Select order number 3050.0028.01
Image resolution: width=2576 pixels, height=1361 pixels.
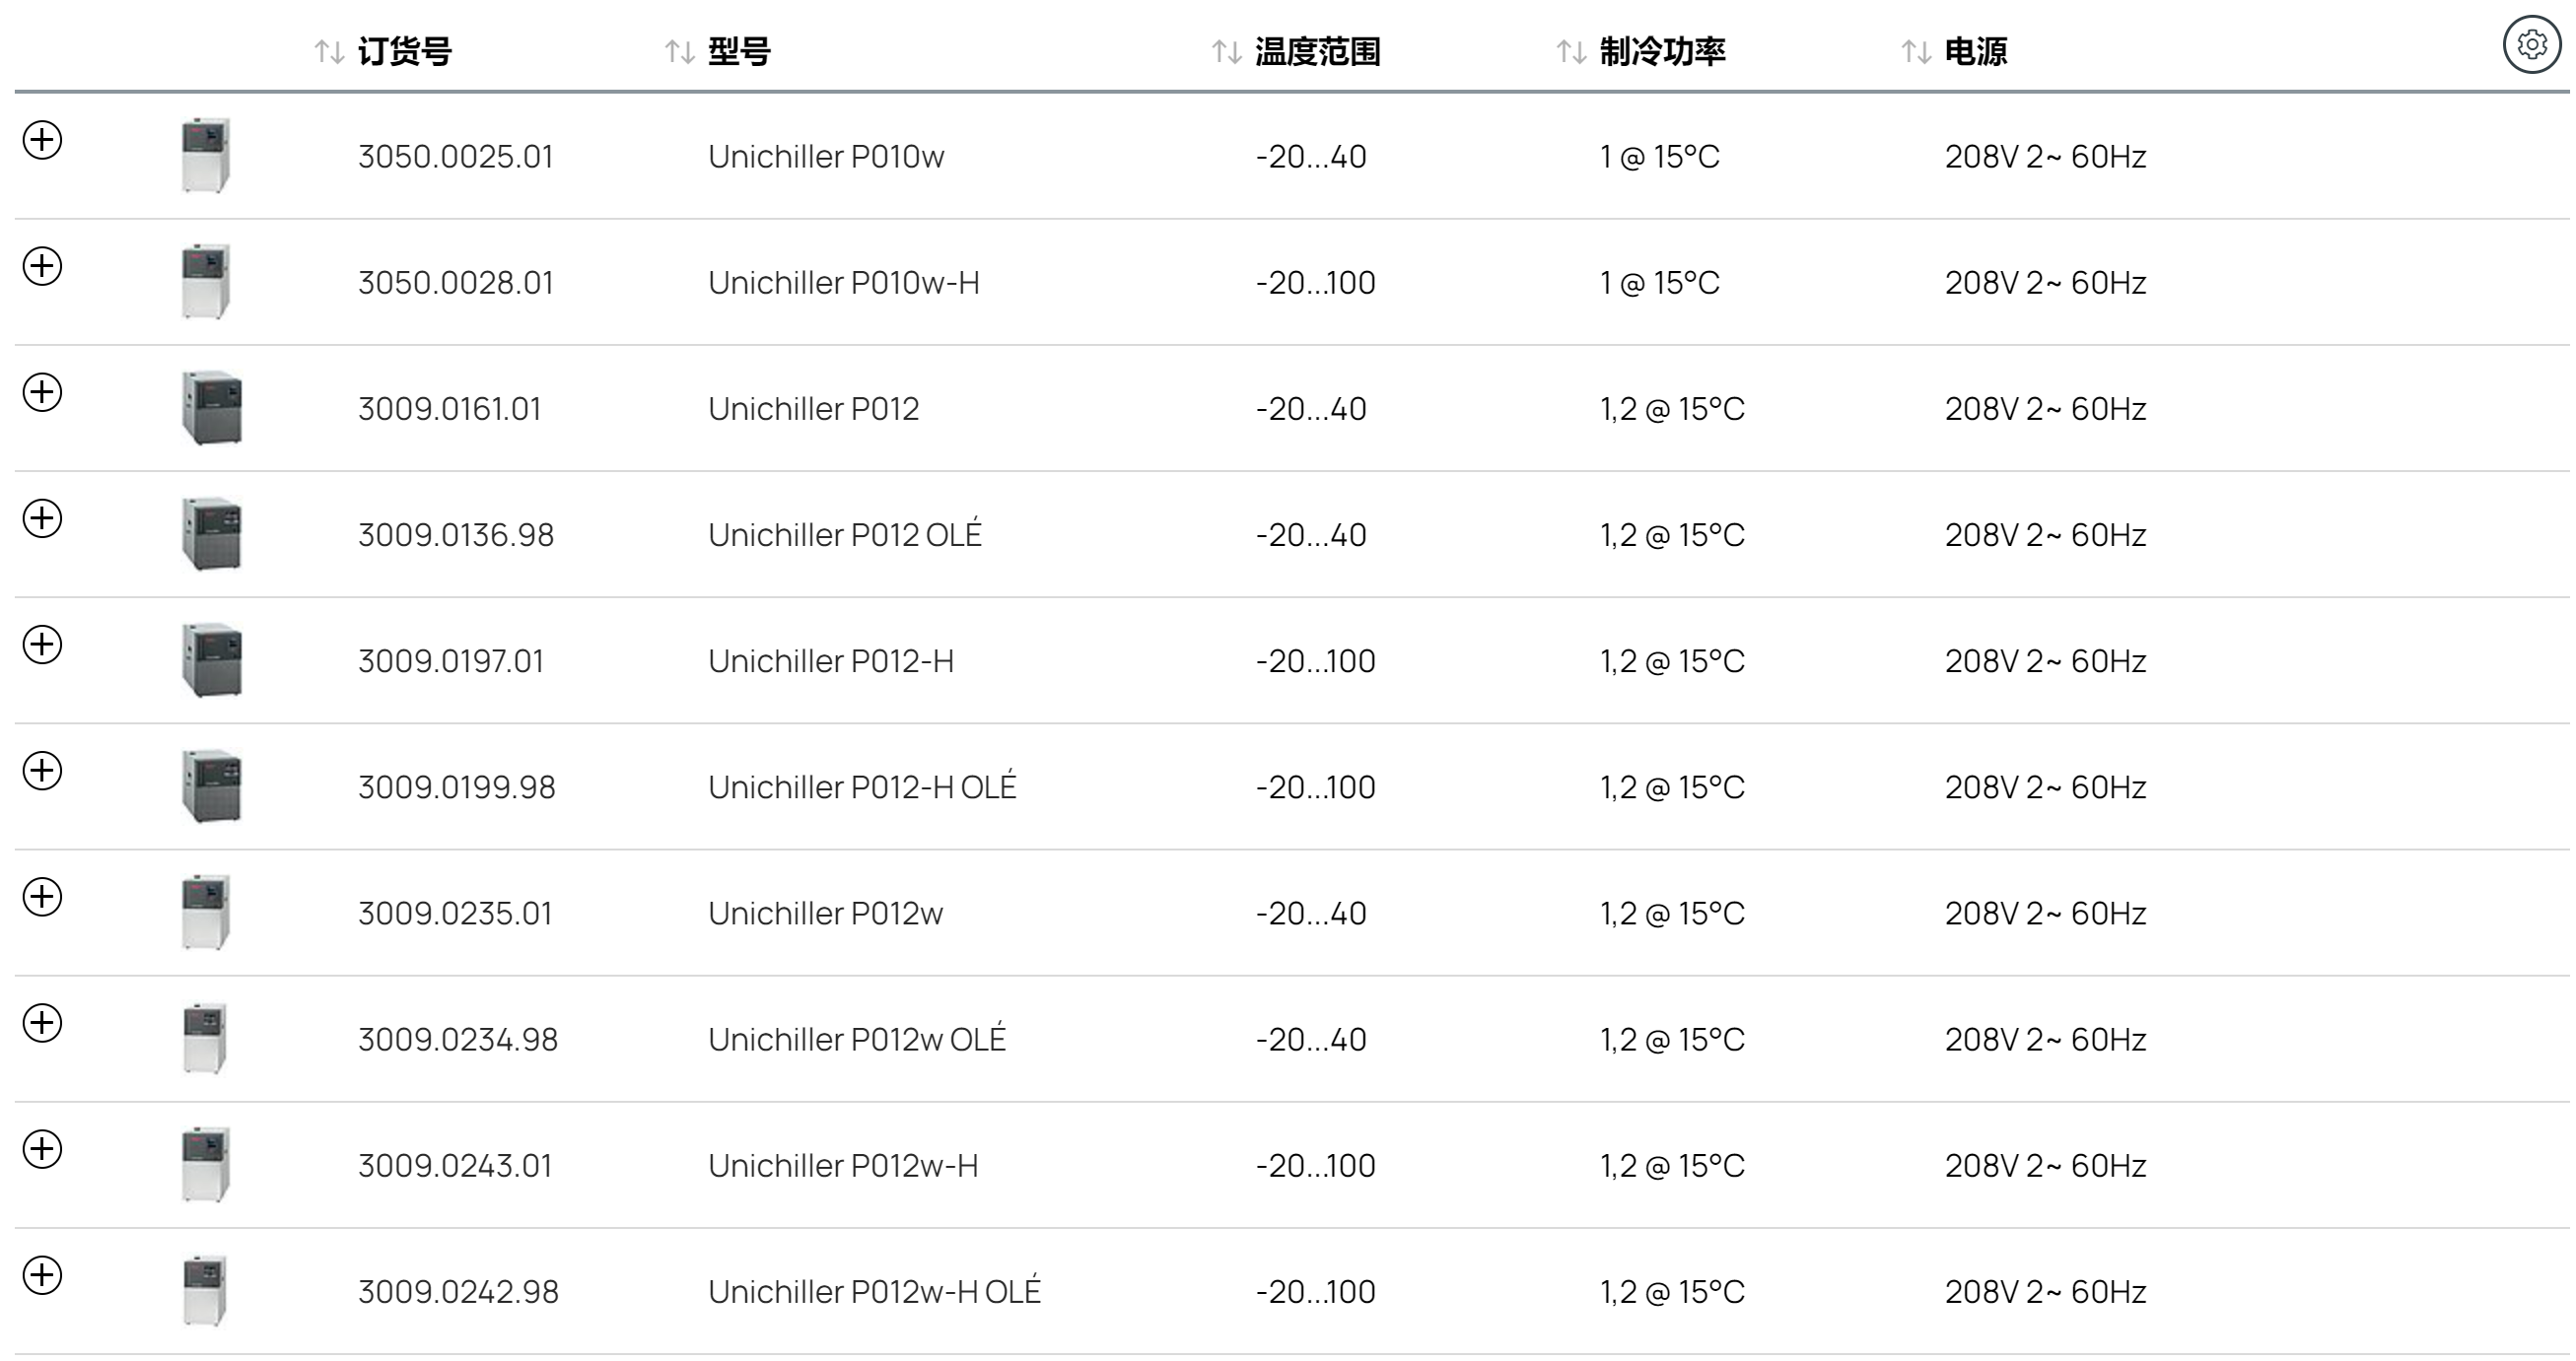coord(456,283)
